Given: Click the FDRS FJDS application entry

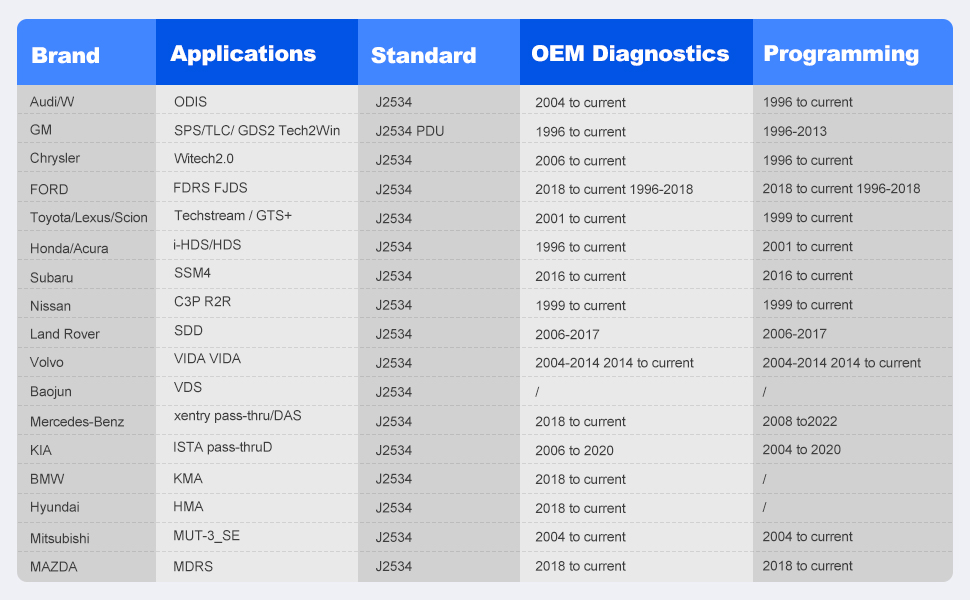Looking at the screenshot, I should tap(210, 187).
